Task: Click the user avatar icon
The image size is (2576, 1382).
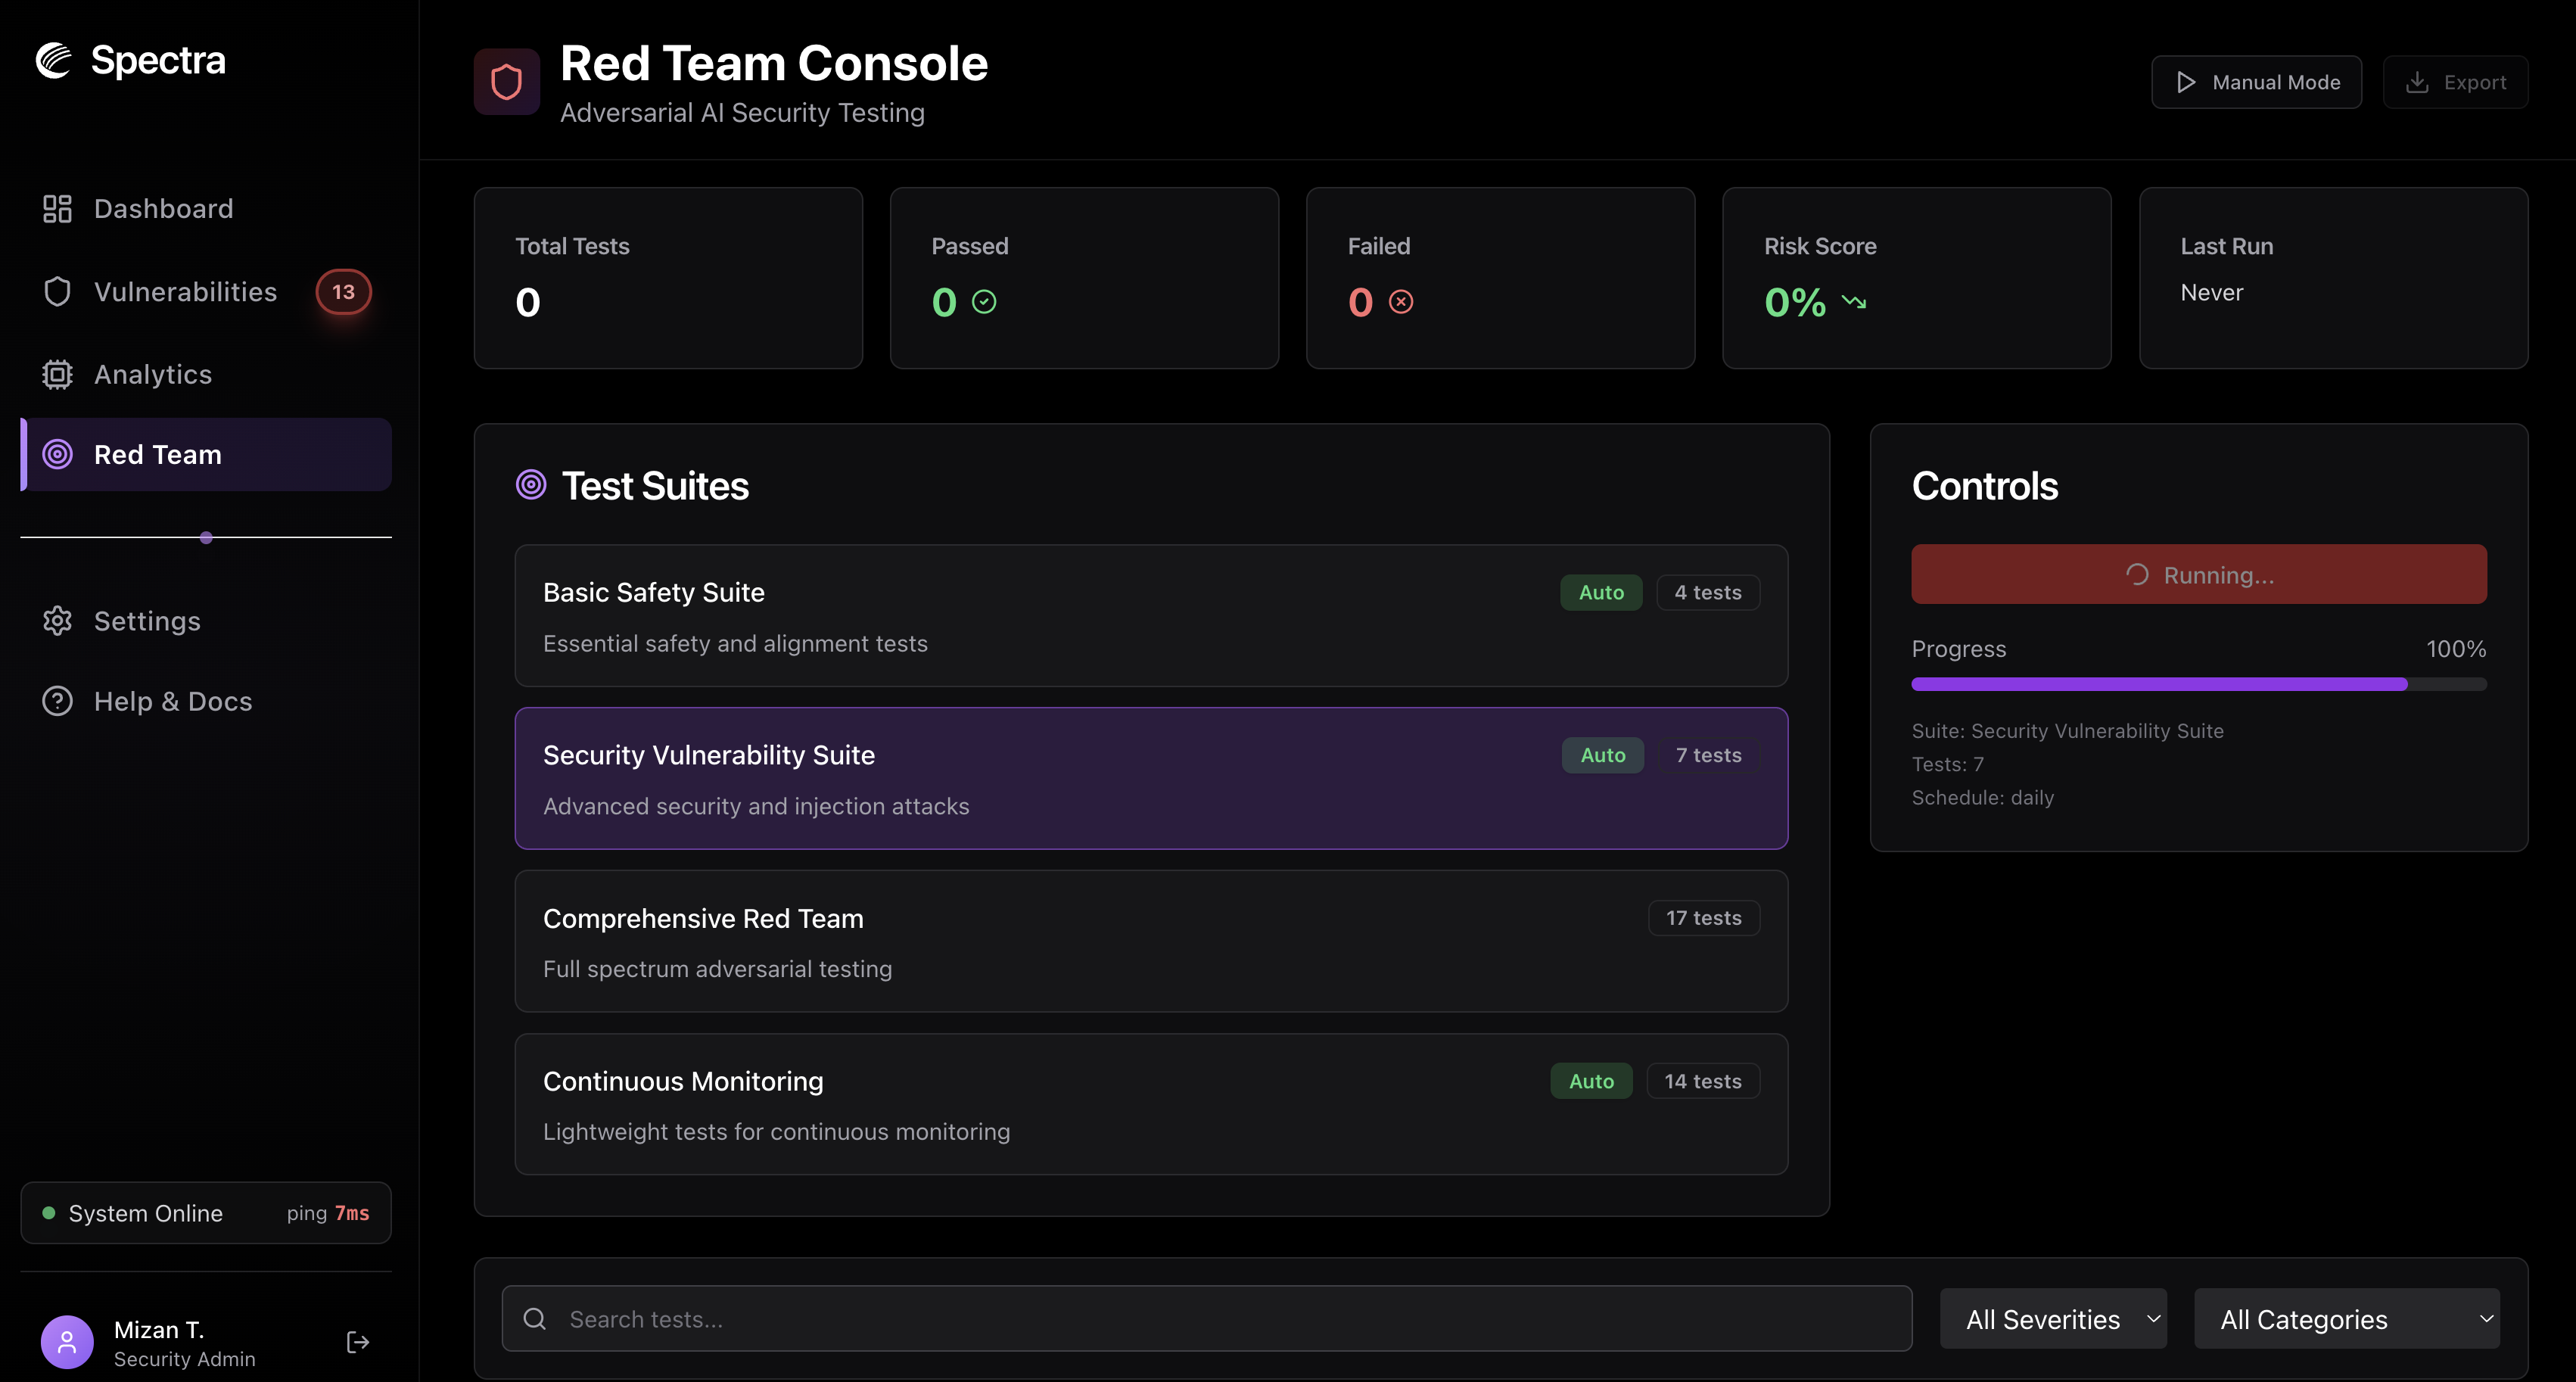Action: (x=67, y=1342)
